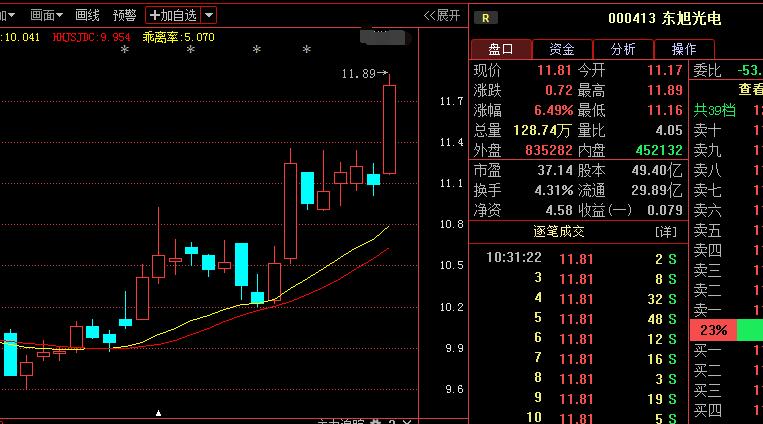
Task: Click the 净资 value 4.58
Action: [x=559, y=210]
